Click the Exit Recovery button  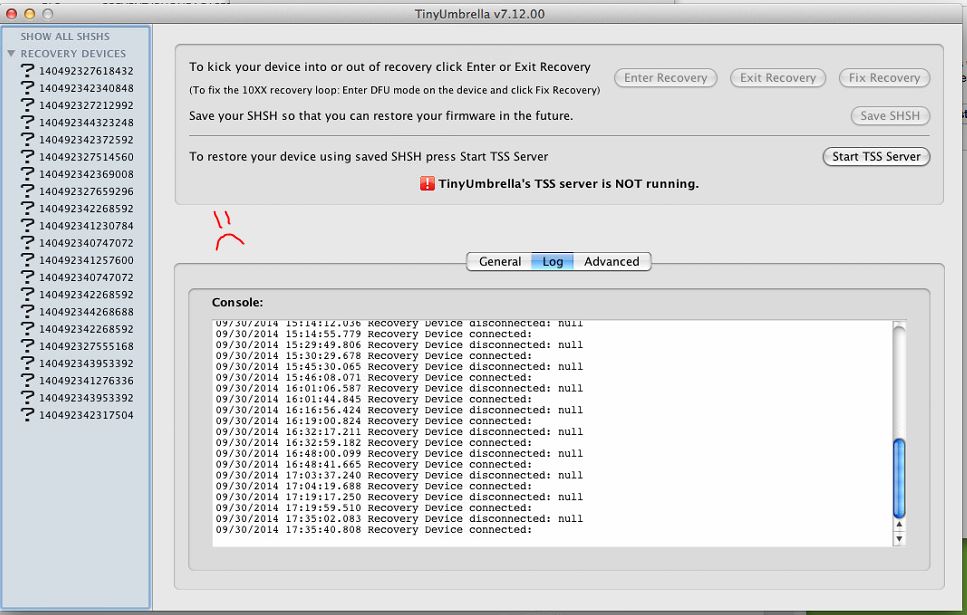[778, 78]
